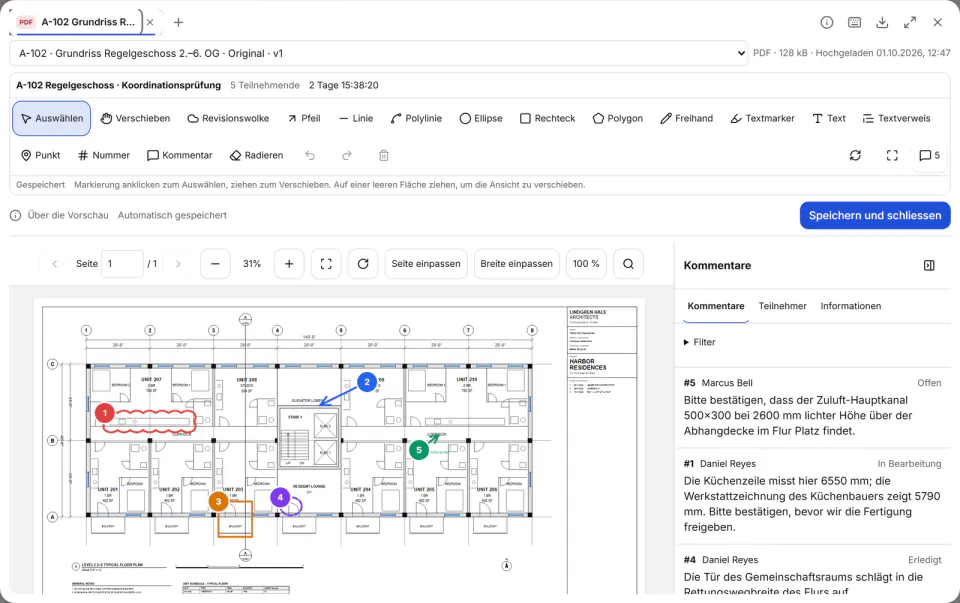This screenshot has width=960, height=603.
Task: Select the Ellipse tool
Action: 481,118
